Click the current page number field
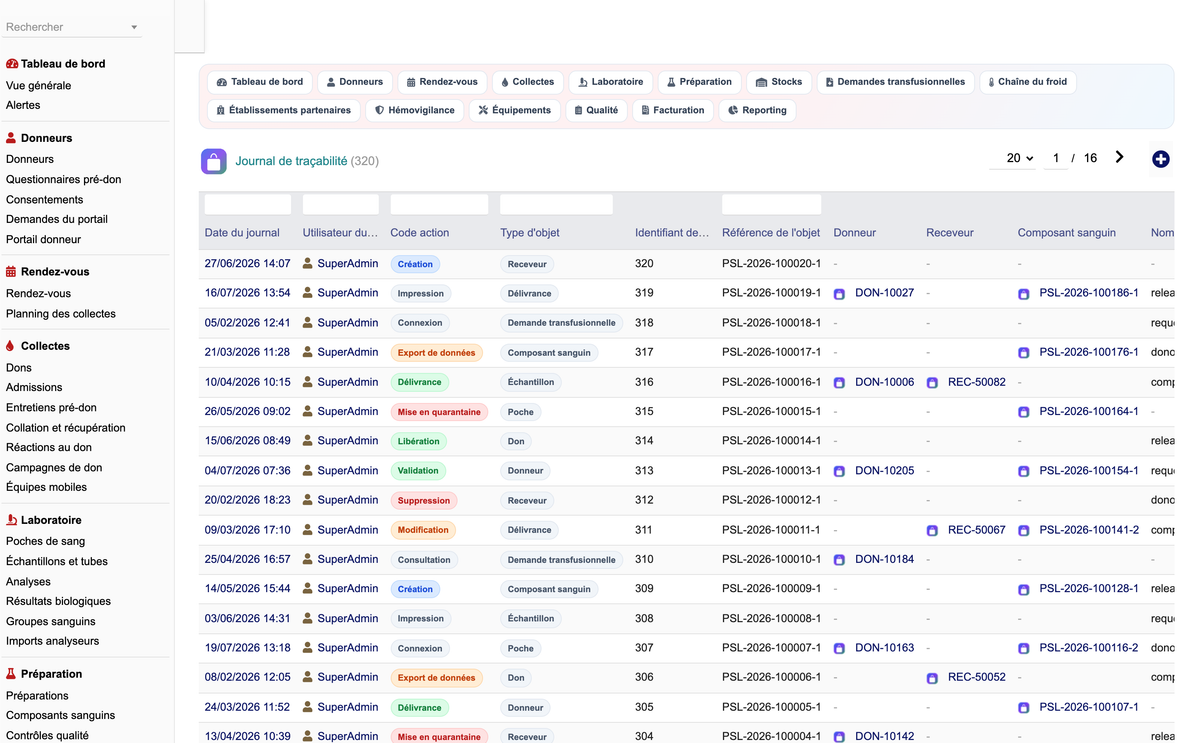 [x=1055, y=158]
